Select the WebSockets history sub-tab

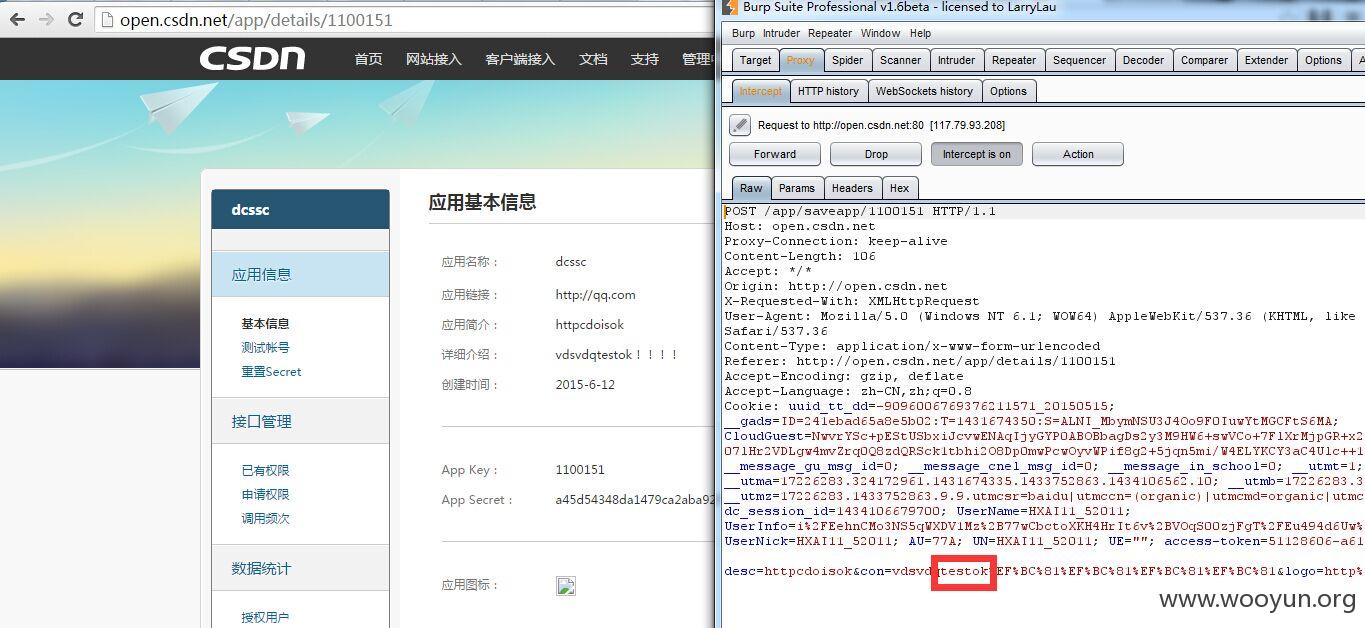click(924, 91)
